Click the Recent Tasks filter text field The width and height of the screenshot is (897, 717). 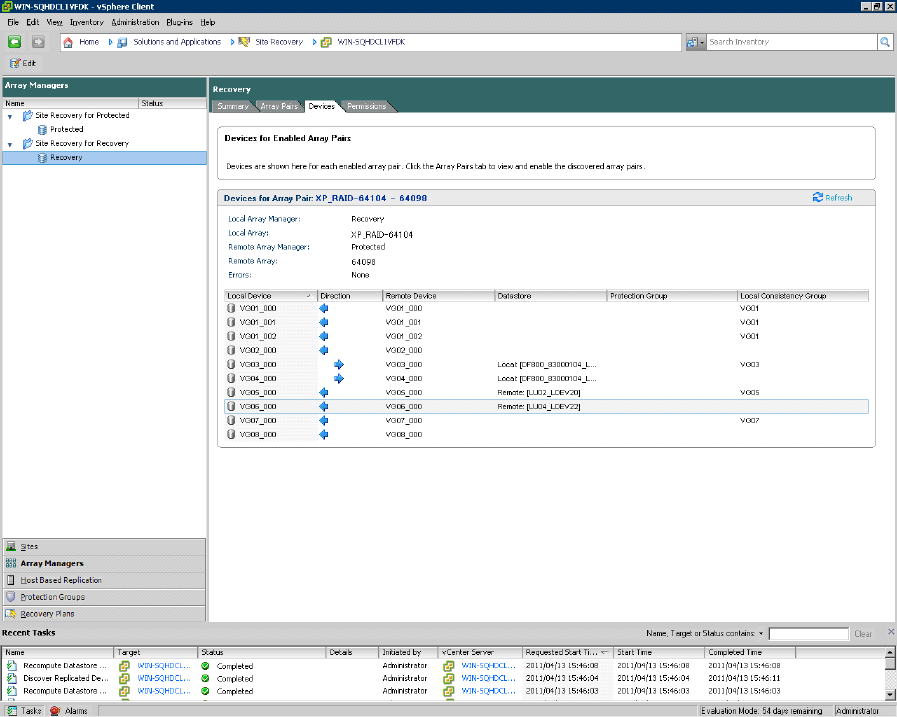[808, 634]
